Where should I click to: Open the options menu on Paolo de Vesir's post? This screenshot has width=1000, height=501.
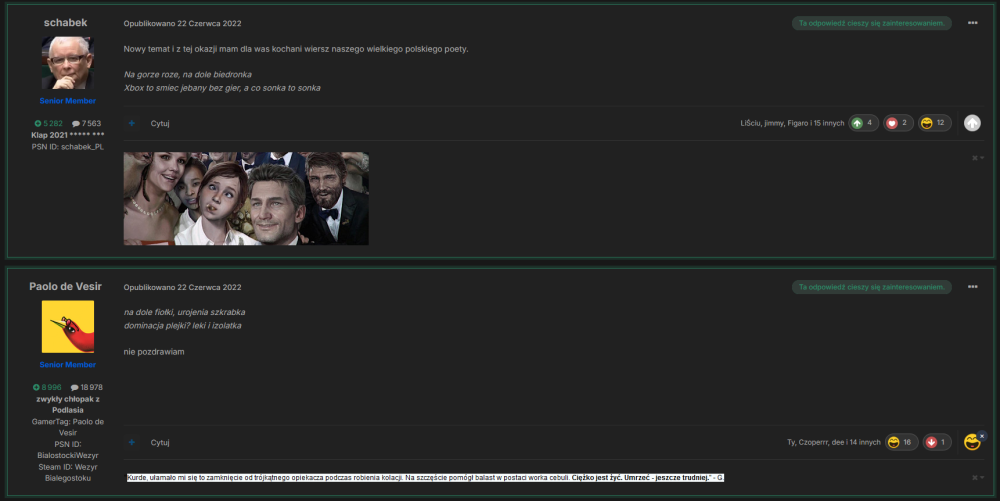click(972, 287)
